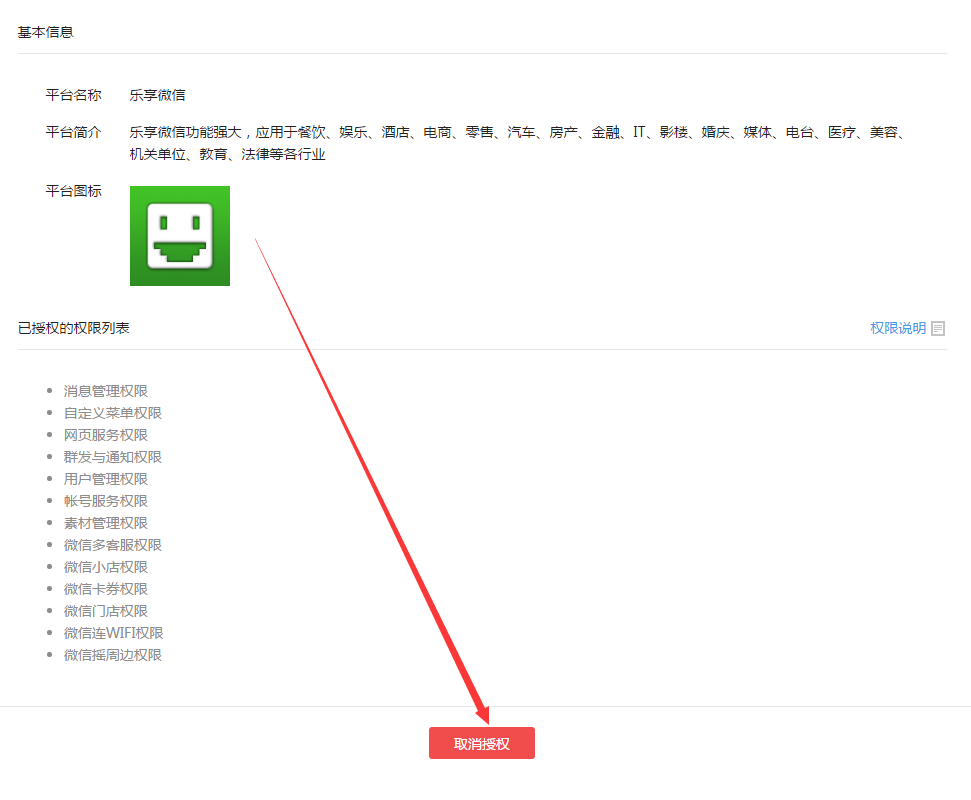Select 用户管理权限 list item
971x800 pixels.
point(105,479)
